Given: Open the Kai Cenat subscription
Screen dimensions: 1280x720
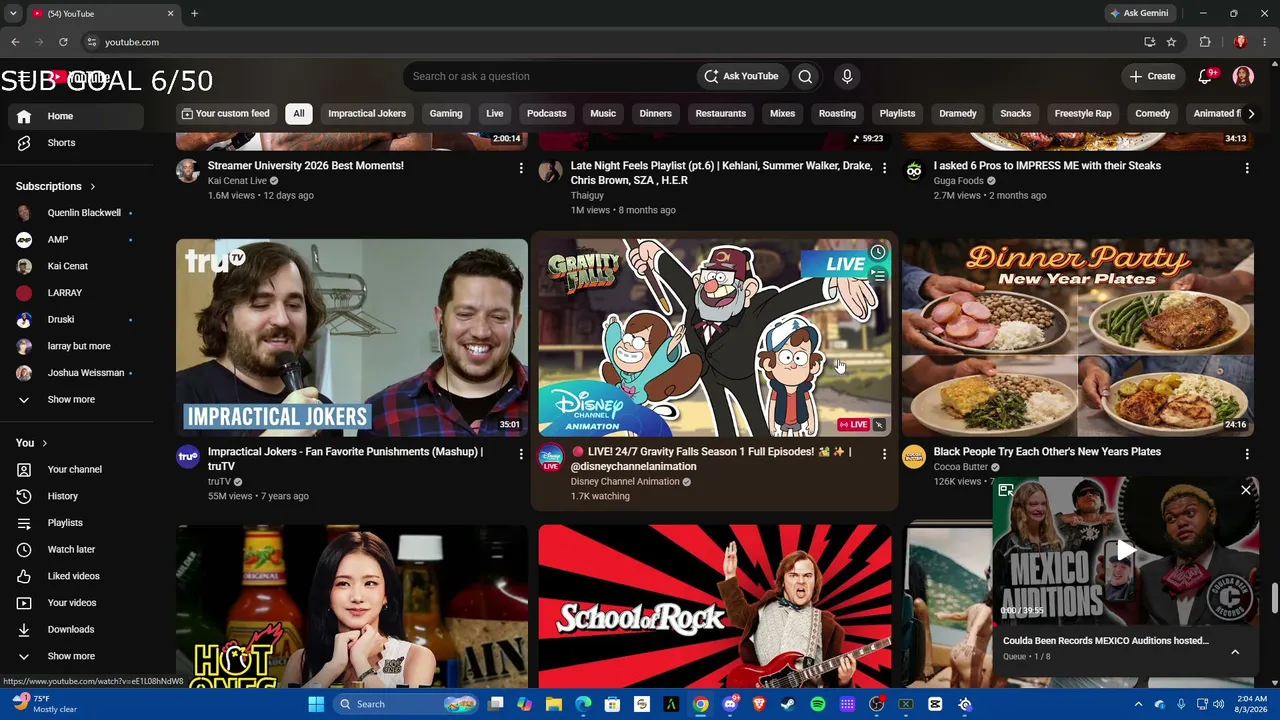Looking at the screenshot, I should (76, 266).
